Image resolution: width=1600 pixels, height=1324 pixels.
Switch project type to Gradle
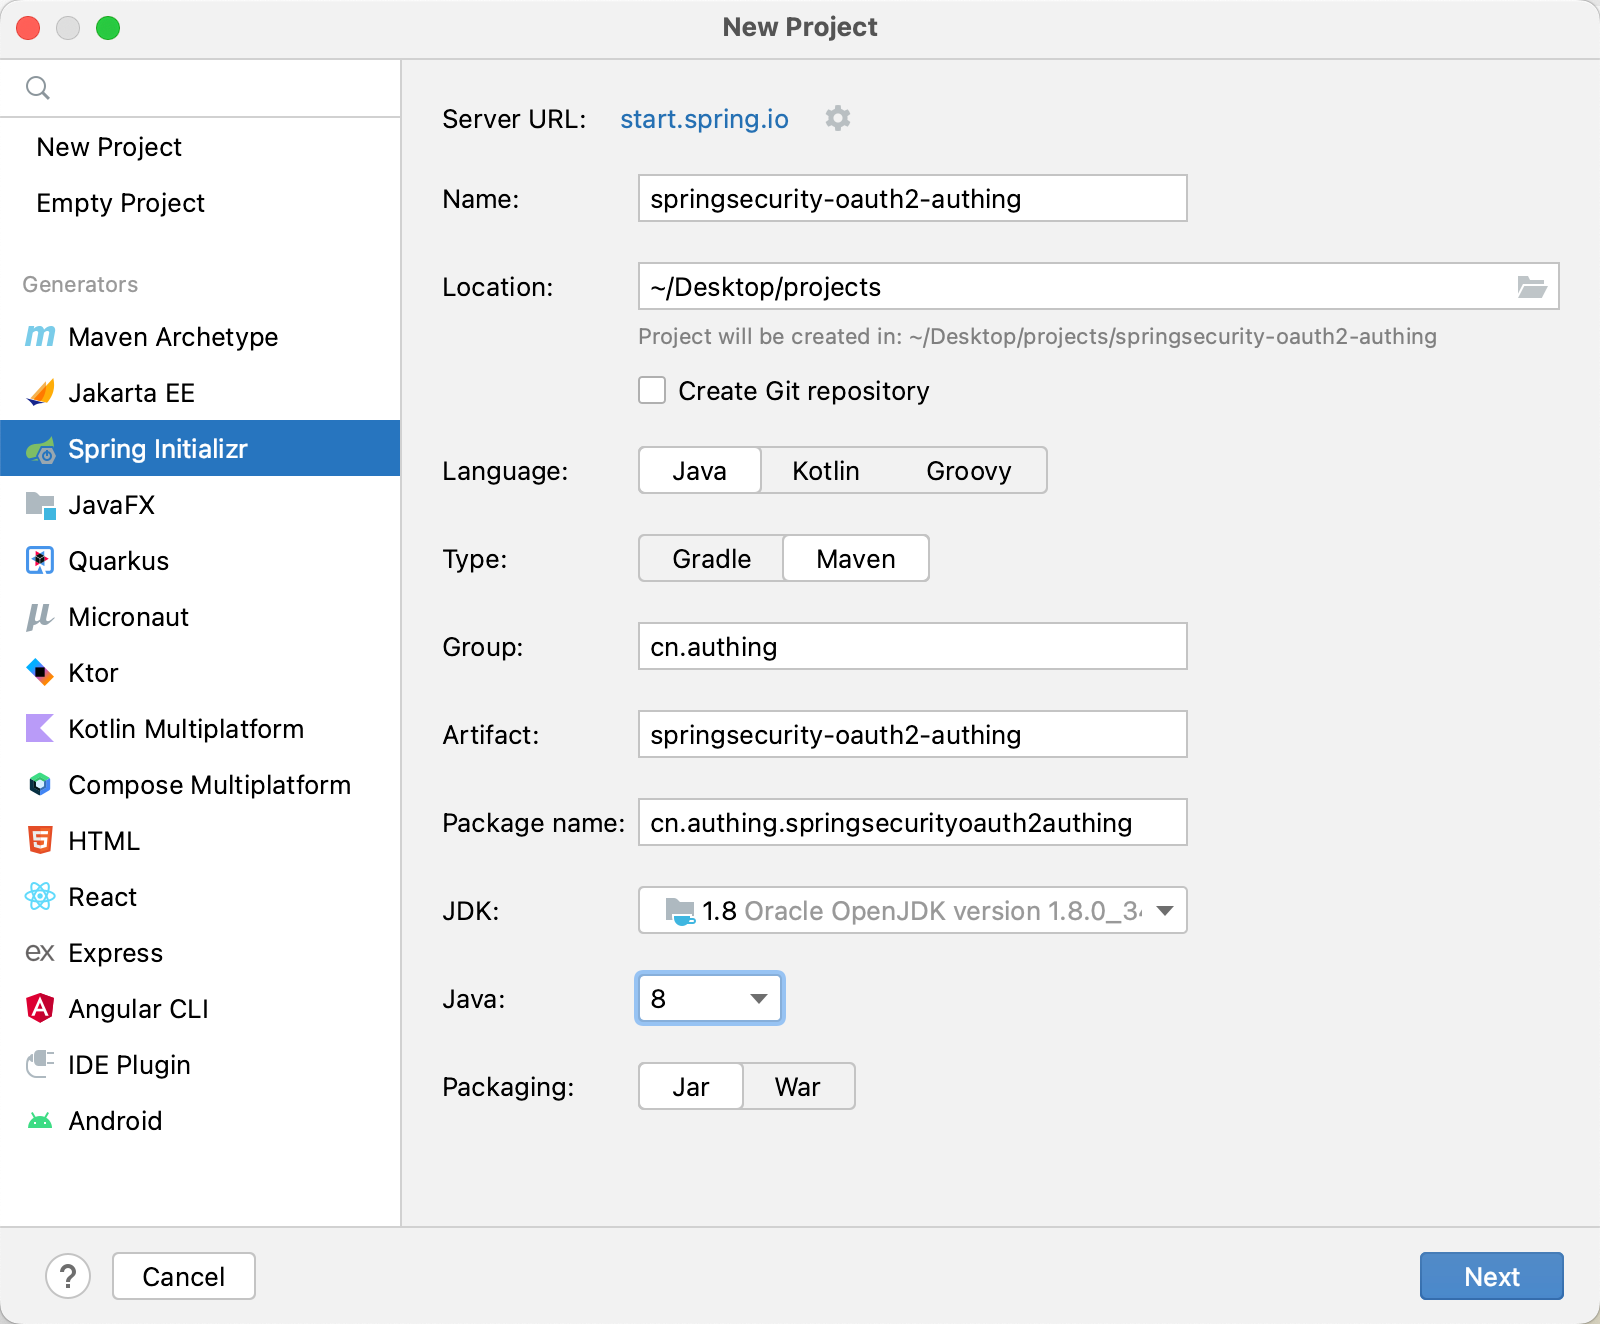[x=710, y=558]
